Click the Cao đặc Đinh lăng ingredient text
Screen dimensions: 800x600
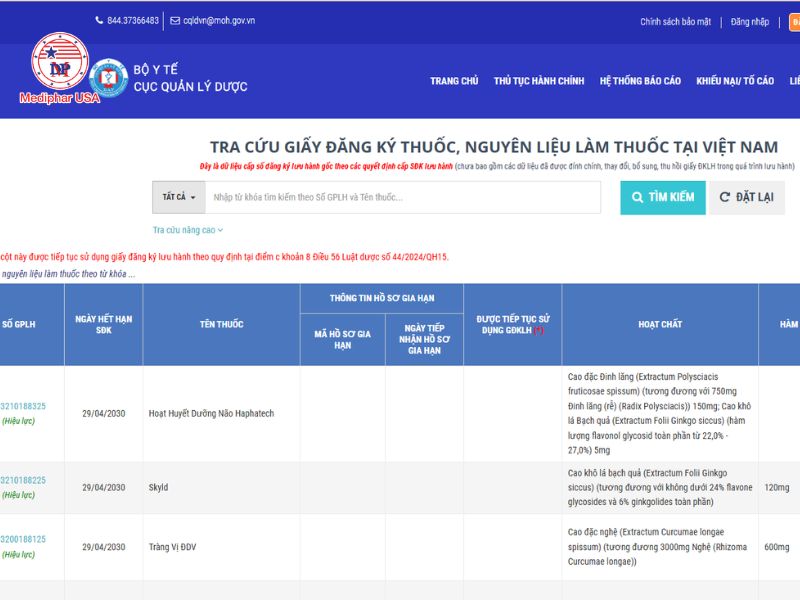point(659,413)
